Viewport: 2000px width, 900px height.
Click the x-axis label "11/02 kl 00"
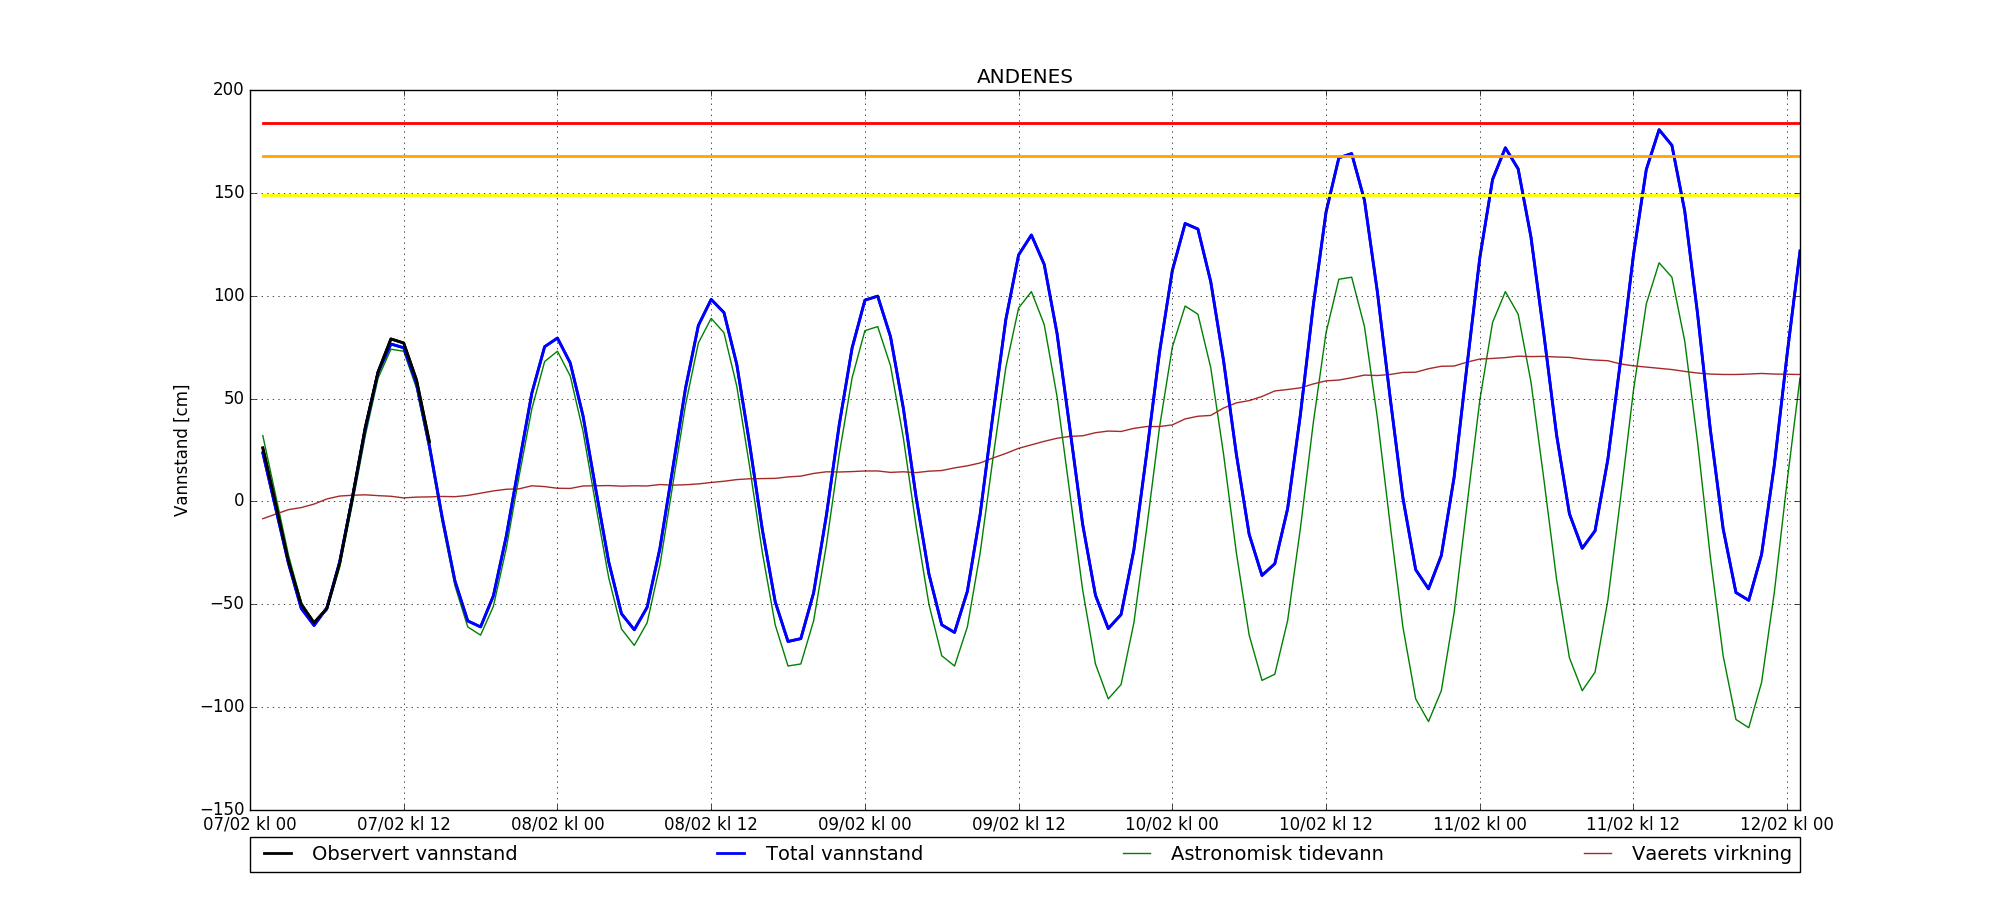point(1480,825)
